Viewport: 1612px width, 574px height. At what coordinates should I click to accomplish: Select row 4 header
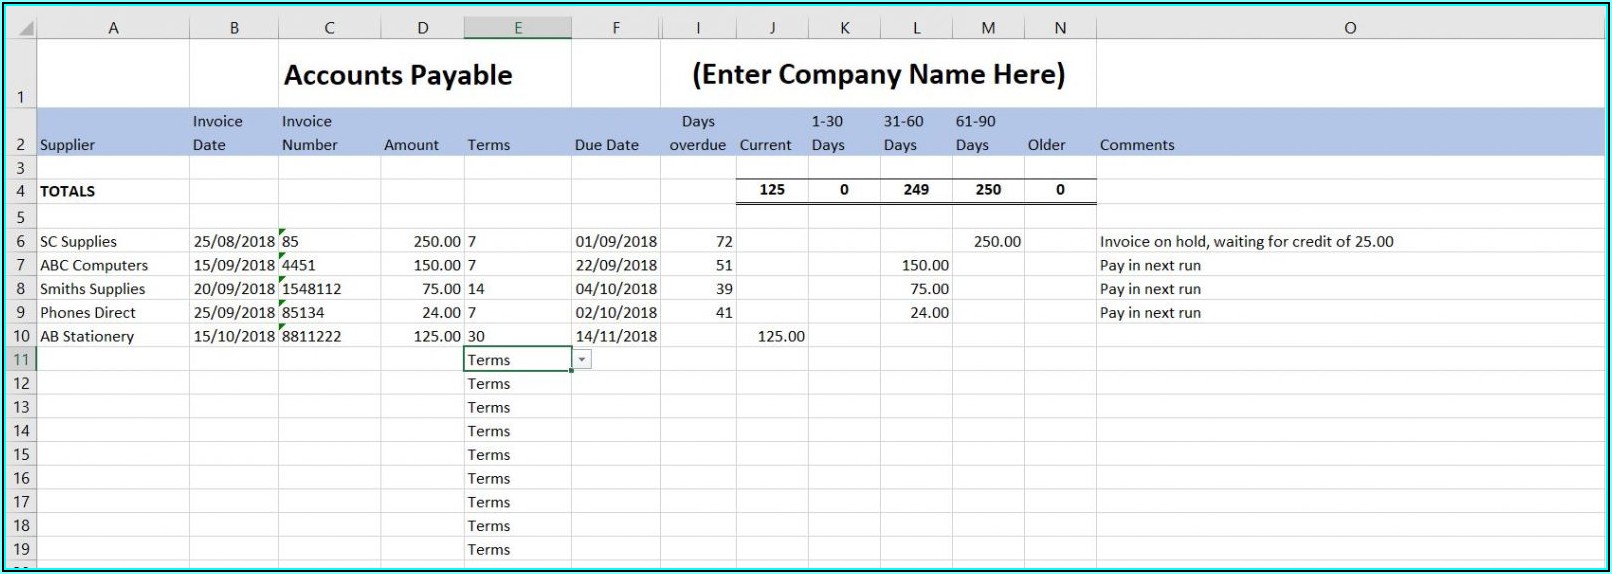pyautogui.click(x=22, y=191)
